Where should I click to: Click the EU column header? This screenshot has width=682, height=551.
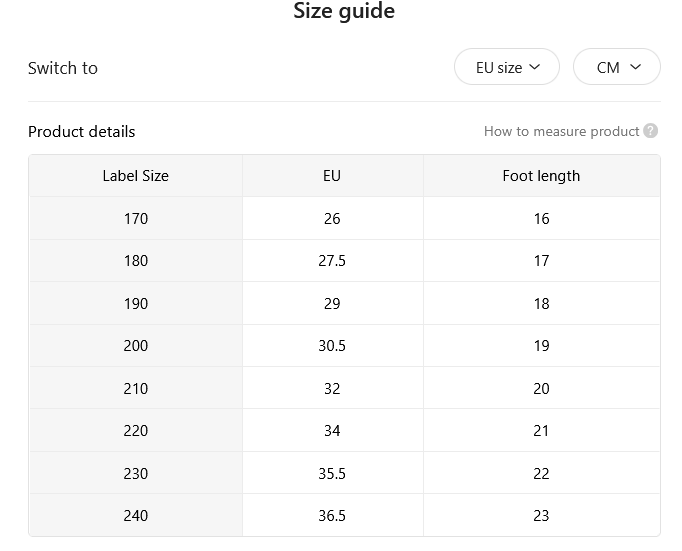pyautogui.click(x=332, y=176)
